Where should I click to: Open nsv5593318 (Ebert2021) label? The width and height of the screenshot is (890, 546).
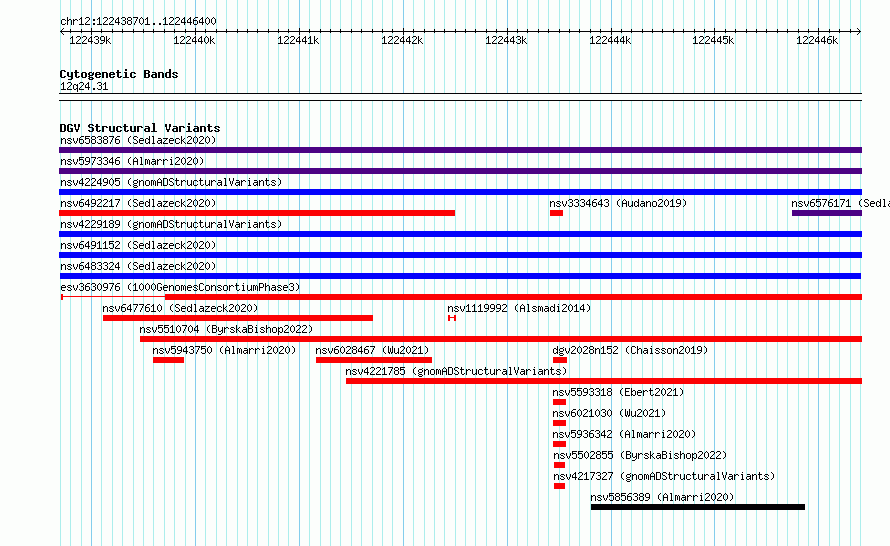[x=618, y=392]
